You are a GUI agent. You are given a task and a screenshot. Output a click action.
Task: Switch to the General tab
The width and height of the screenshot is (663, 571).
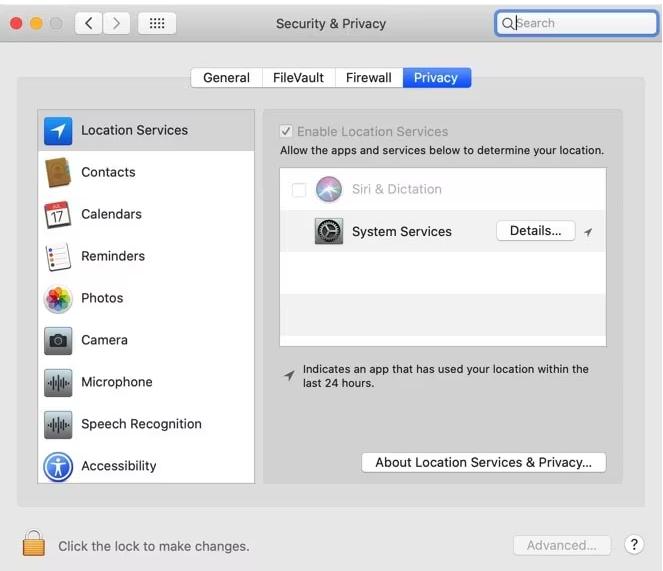[226, 78]
